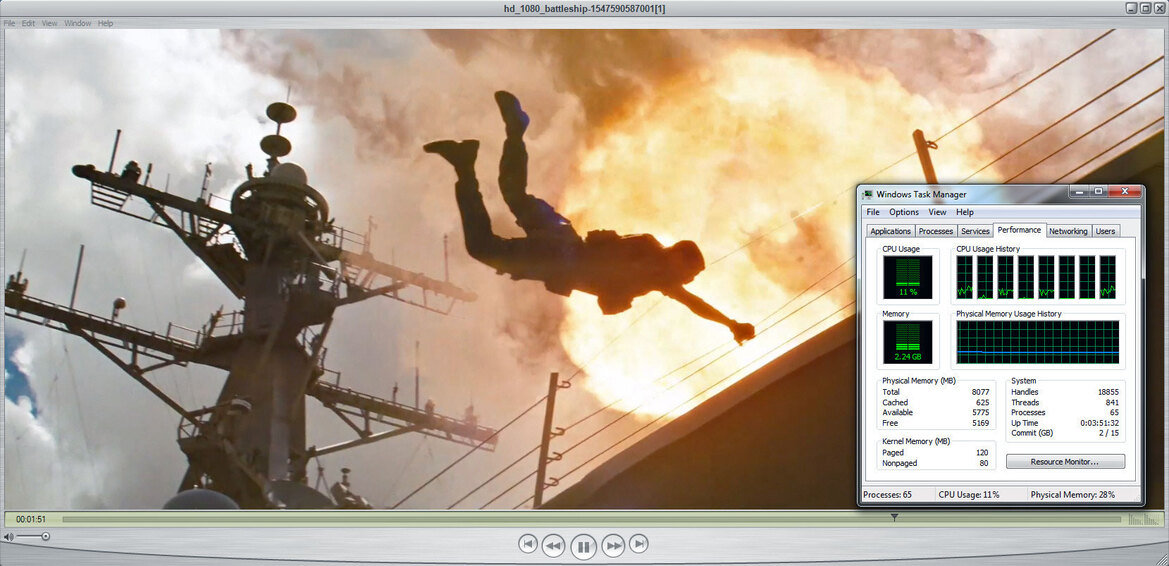The height and width of the screenshot is (566, 1169).
Task: Close the Windows Task Manager window
Action: (1124, 192)
